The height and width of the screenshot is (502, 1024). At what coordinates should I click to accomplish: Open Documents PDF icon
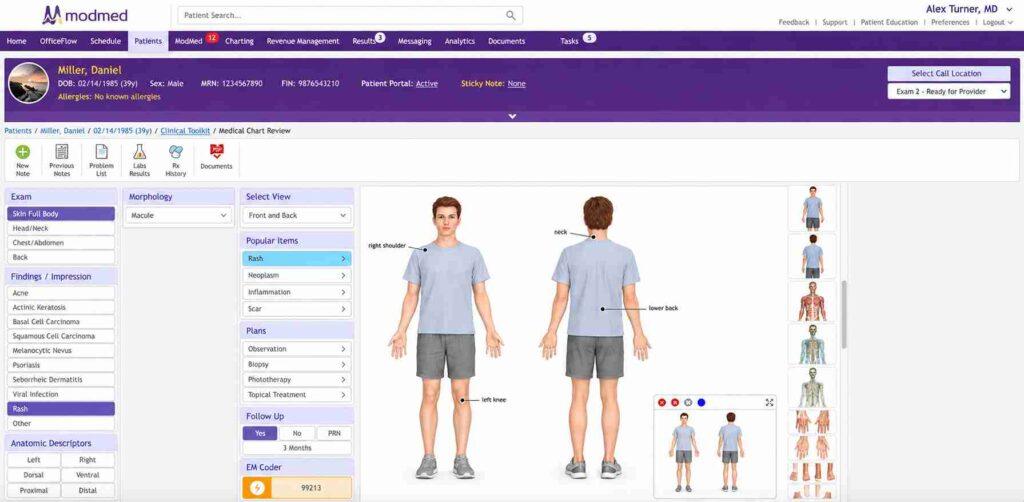(x=216, y=152)
